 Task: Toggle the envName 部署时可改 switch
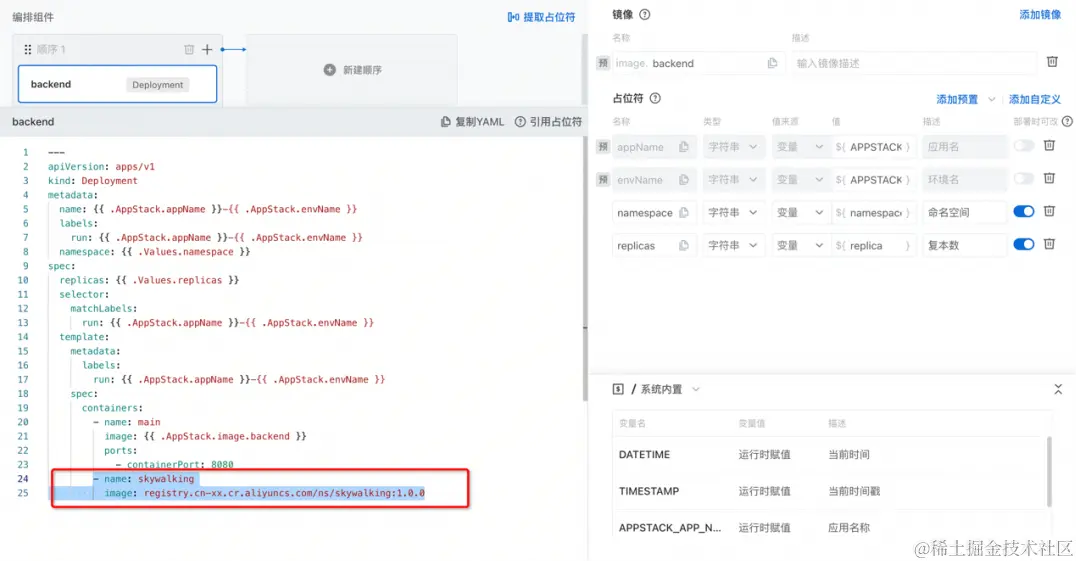[x=1024, y=178]
